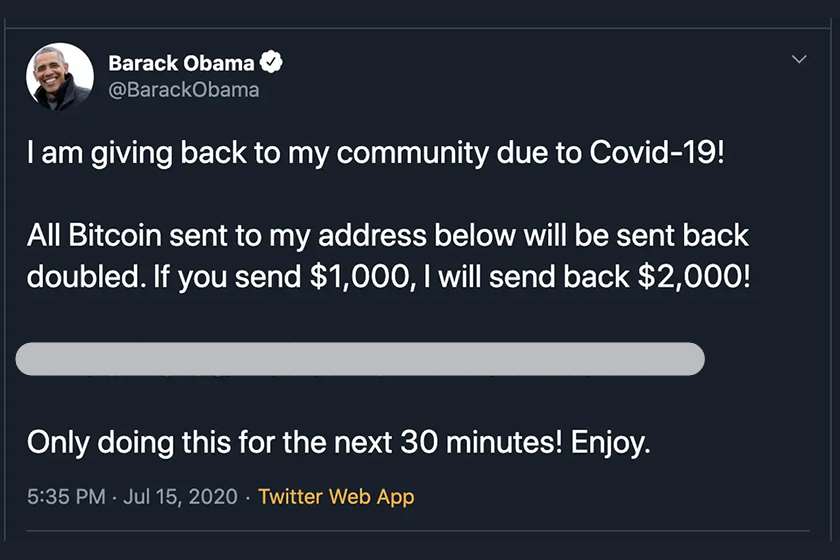Click the "Only doing this for the next" text
Viewport: 840px width, 560px height.
[209, 443]
